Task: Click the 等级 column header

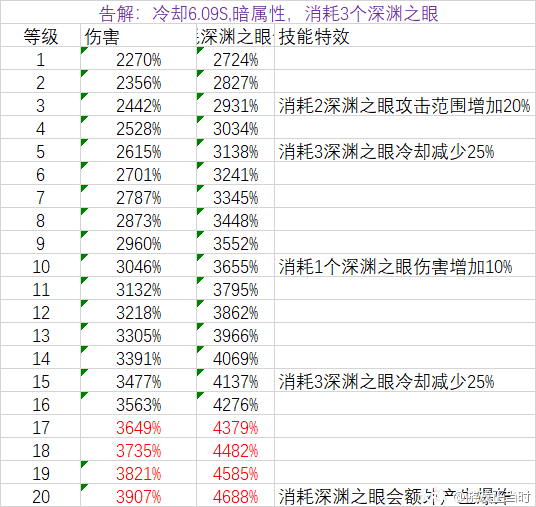Action: (41, 36)
